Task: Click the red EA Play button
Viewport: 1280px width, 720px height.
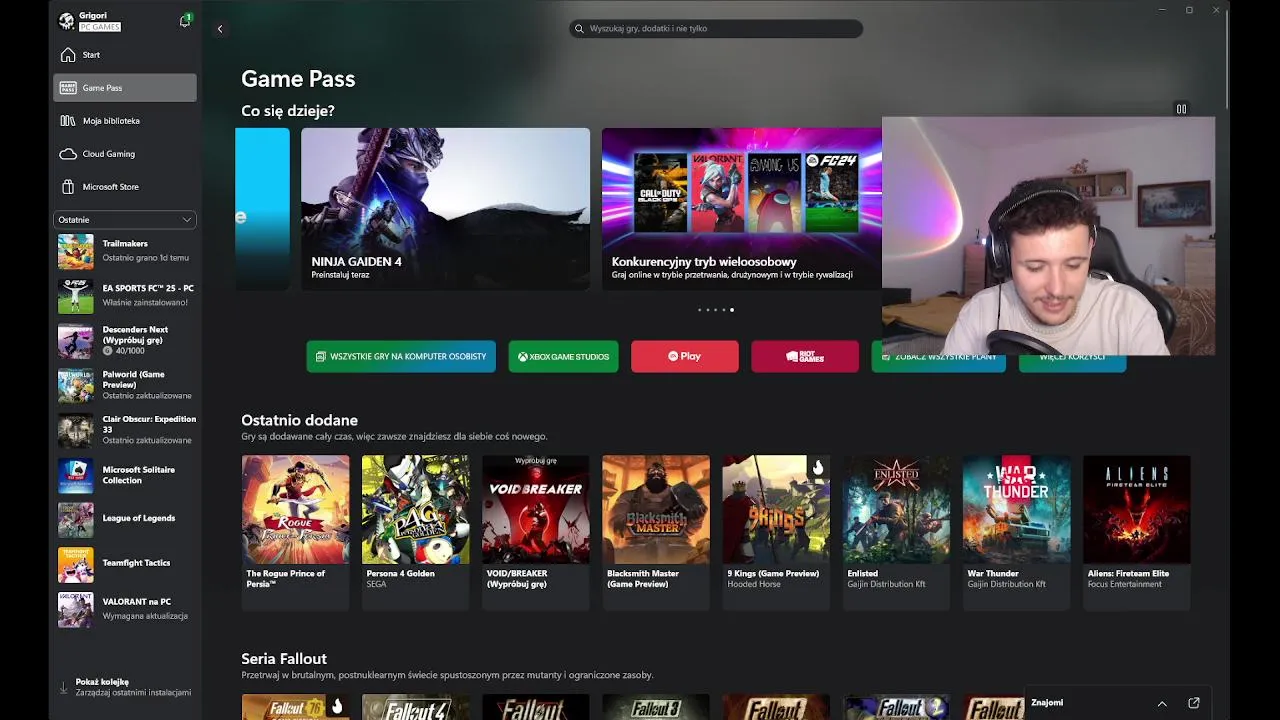Action: 685,357
